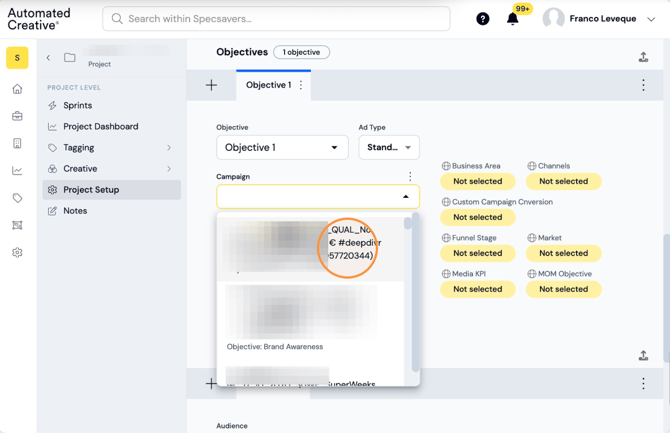Open the Ad Type Stand... dropdown
This screenshot has height=434, width=670.
[389, 147]
